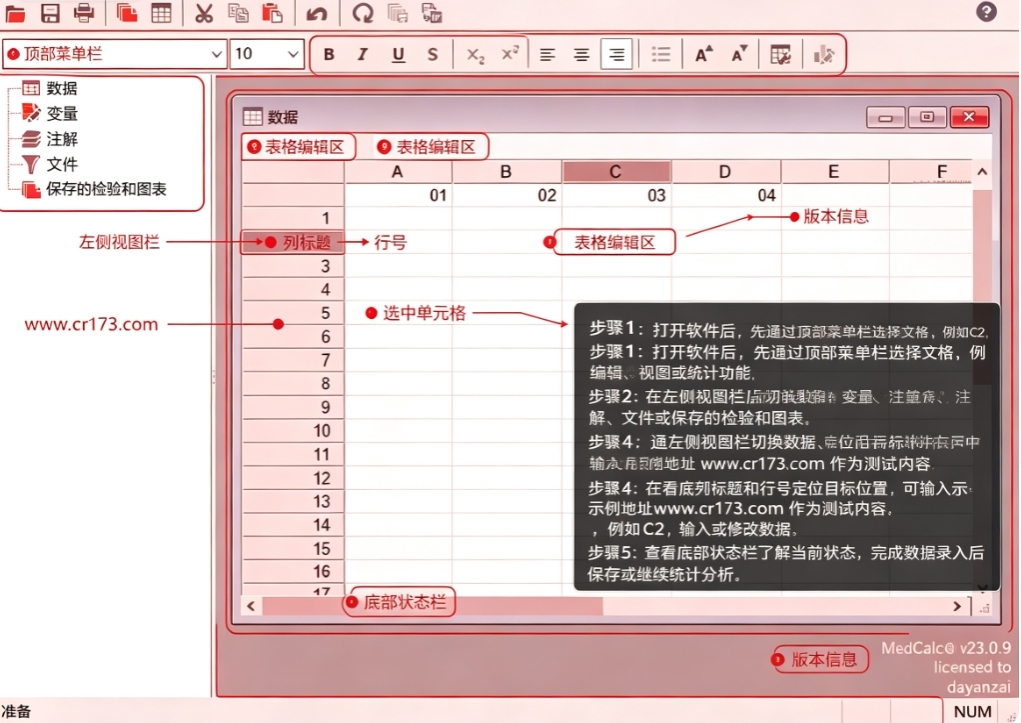Select 注解 in the left tree
Viewport: 1021px width, 723px height.
click(62, 139)
